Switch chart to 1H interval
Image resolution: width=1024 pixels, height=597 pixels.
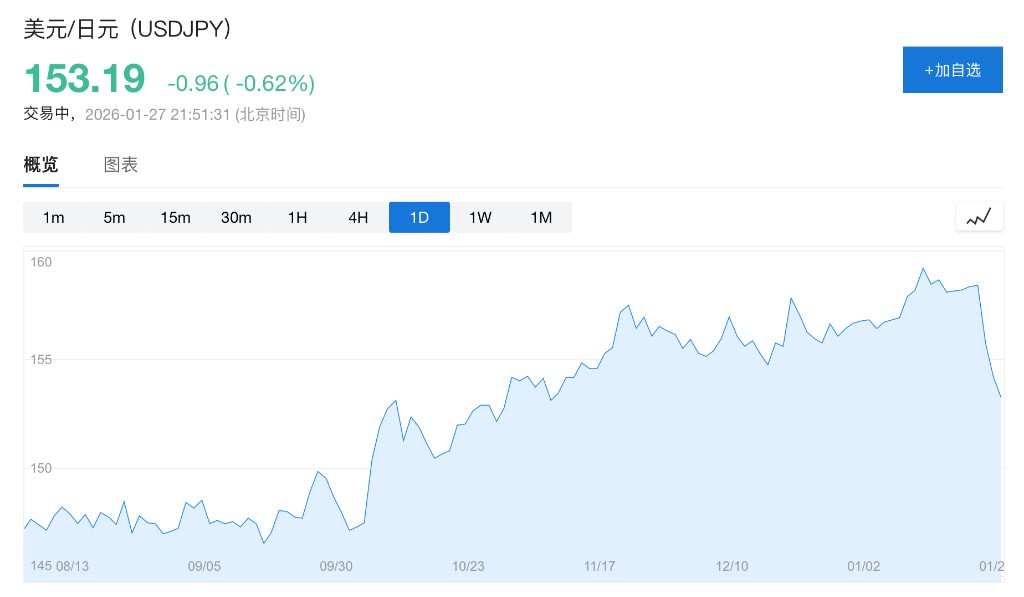[x=297, y=217]
